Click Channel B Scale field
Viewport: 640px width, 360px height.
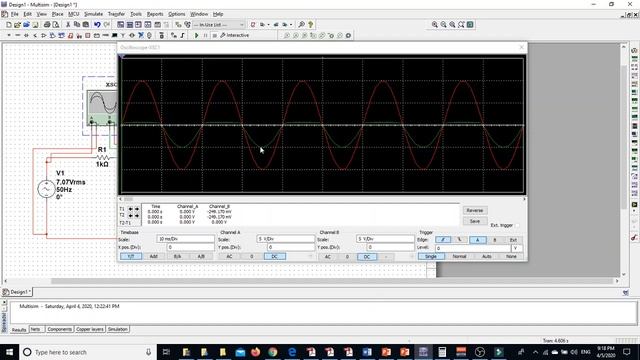pos(385,239)
